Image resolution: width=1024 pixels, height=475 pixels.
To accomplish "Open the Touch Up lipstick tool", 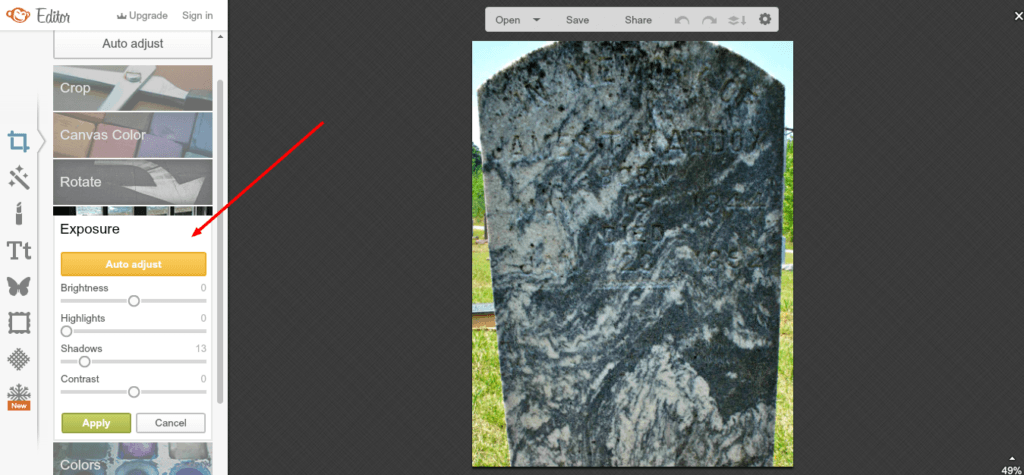I will tap(18, 213).
